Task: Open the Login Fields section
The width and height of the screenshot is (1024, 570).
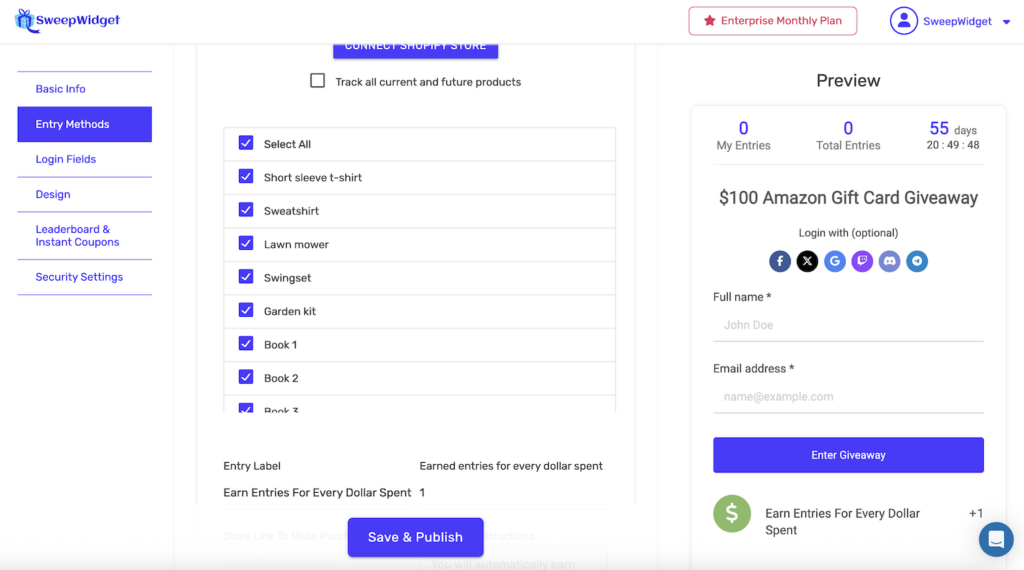Action: [x=66, y=159]
